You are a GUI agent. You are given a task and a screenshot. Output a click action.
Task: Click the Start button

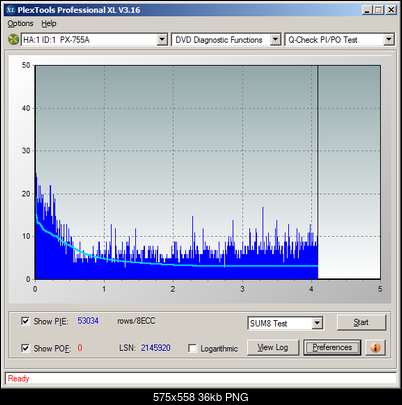(x=361, y=322)
